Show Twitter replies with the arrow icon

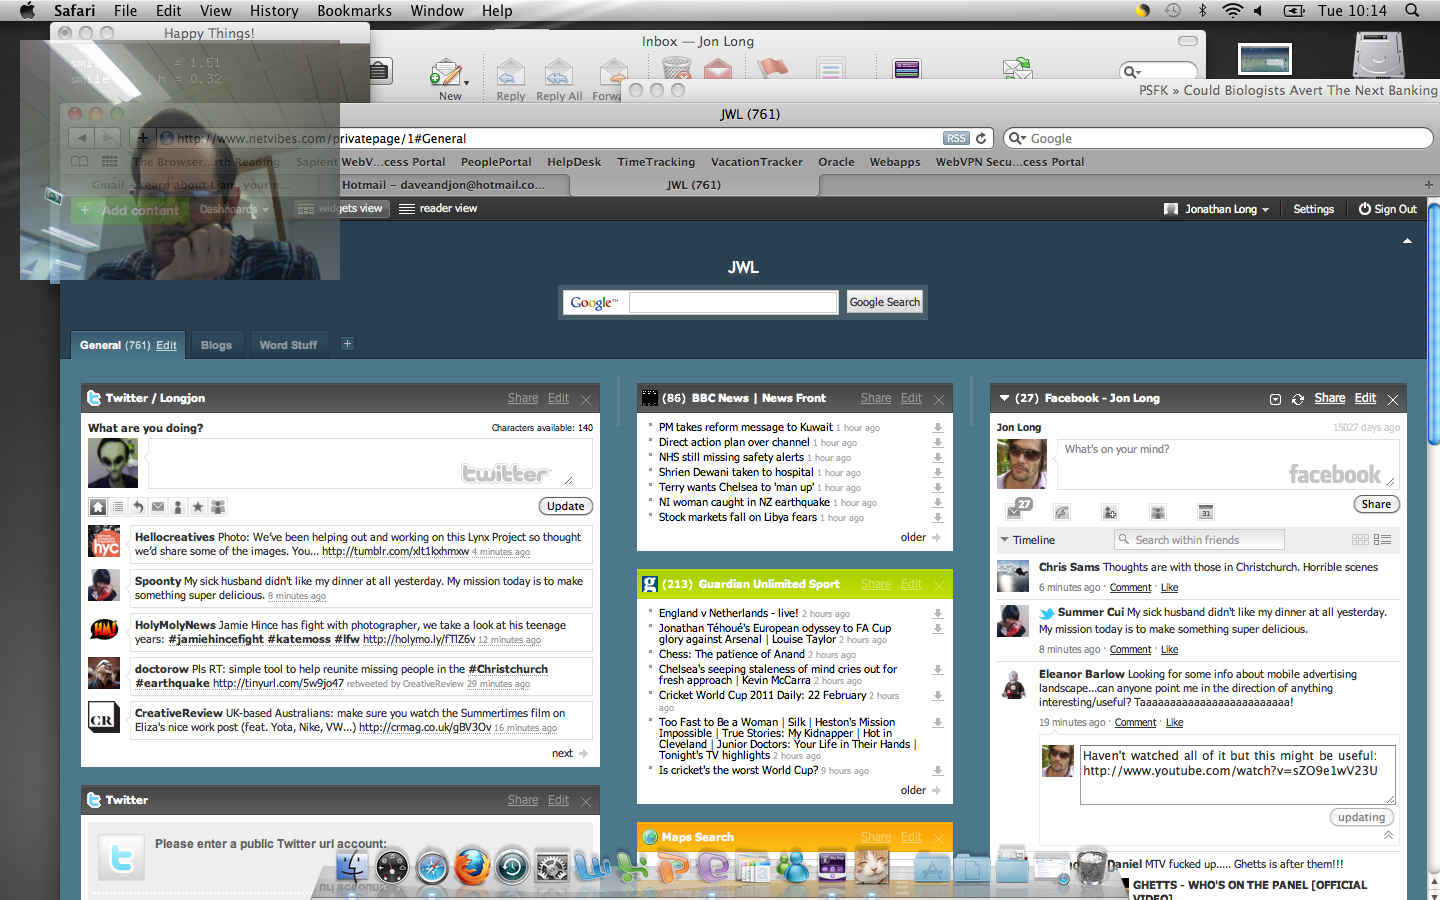click(x=138, y=507)
